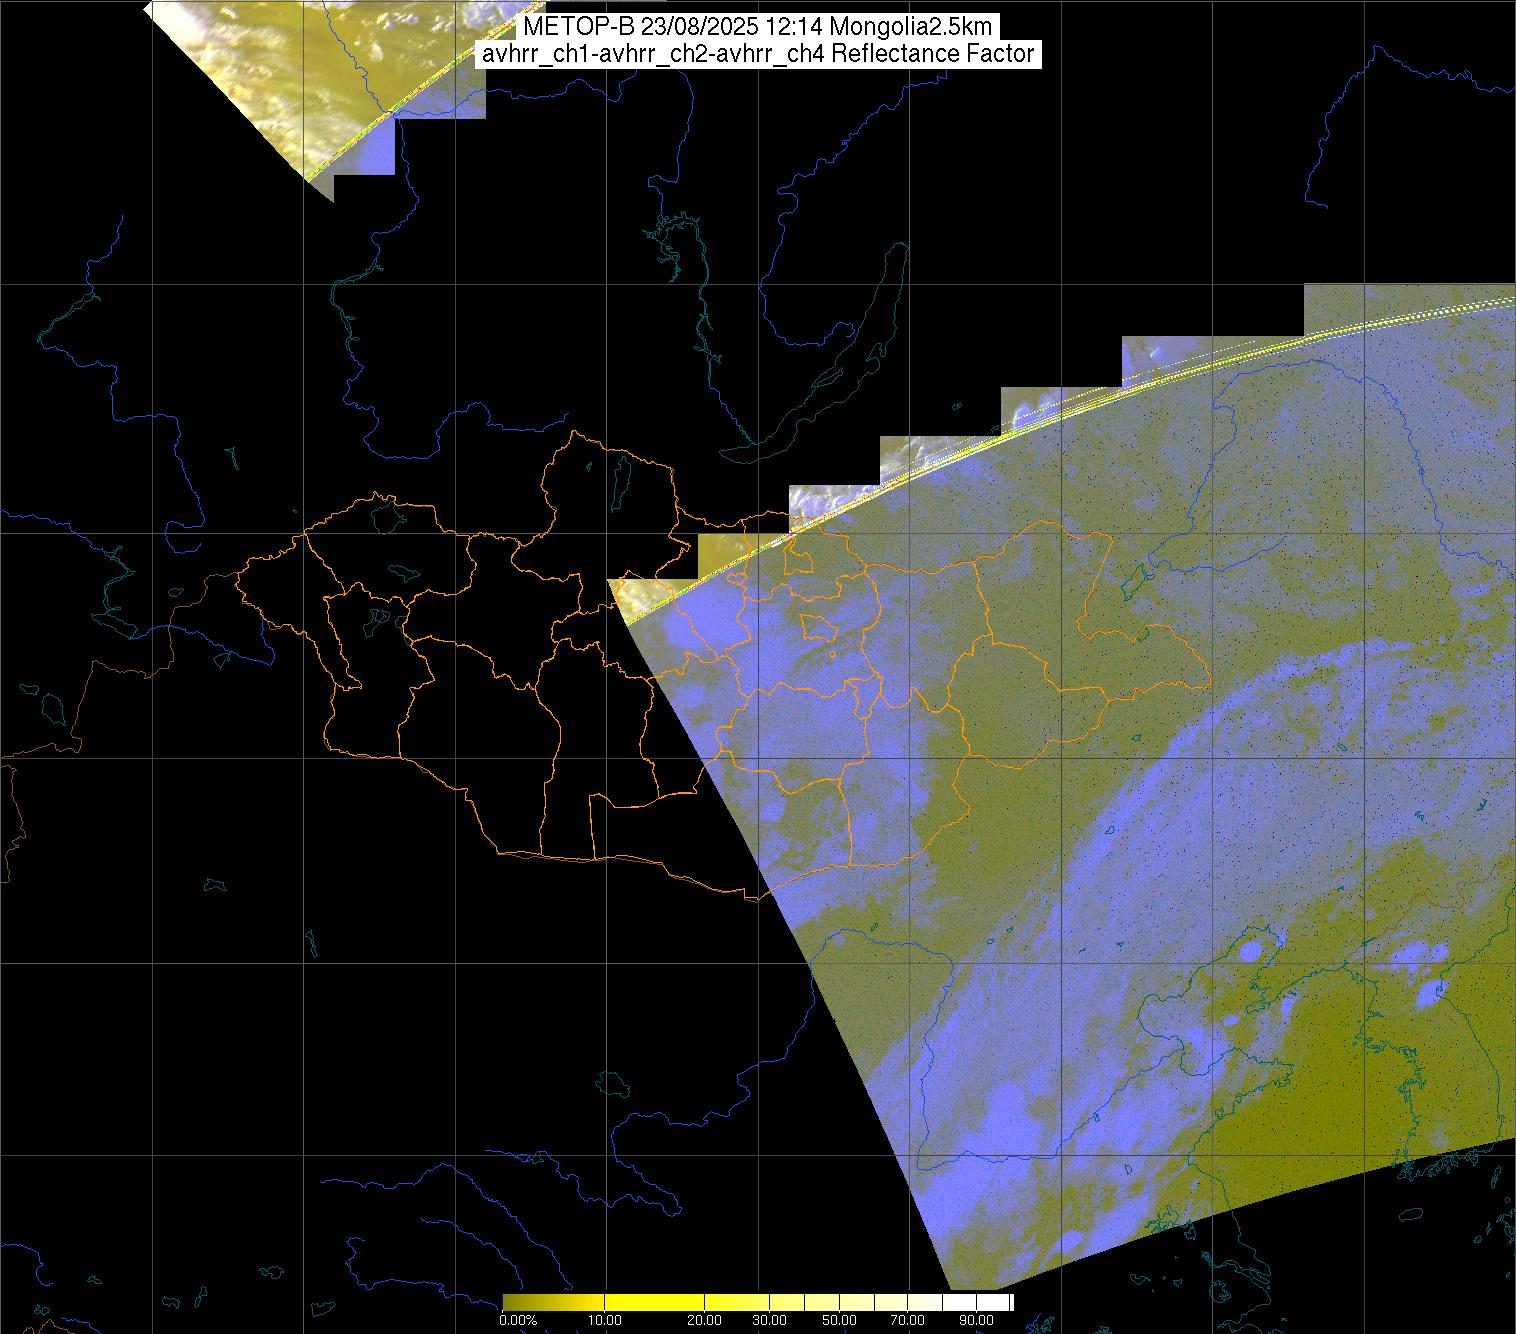
Task: Click the white end of the colorbar
Action: pos(1005,1302)
